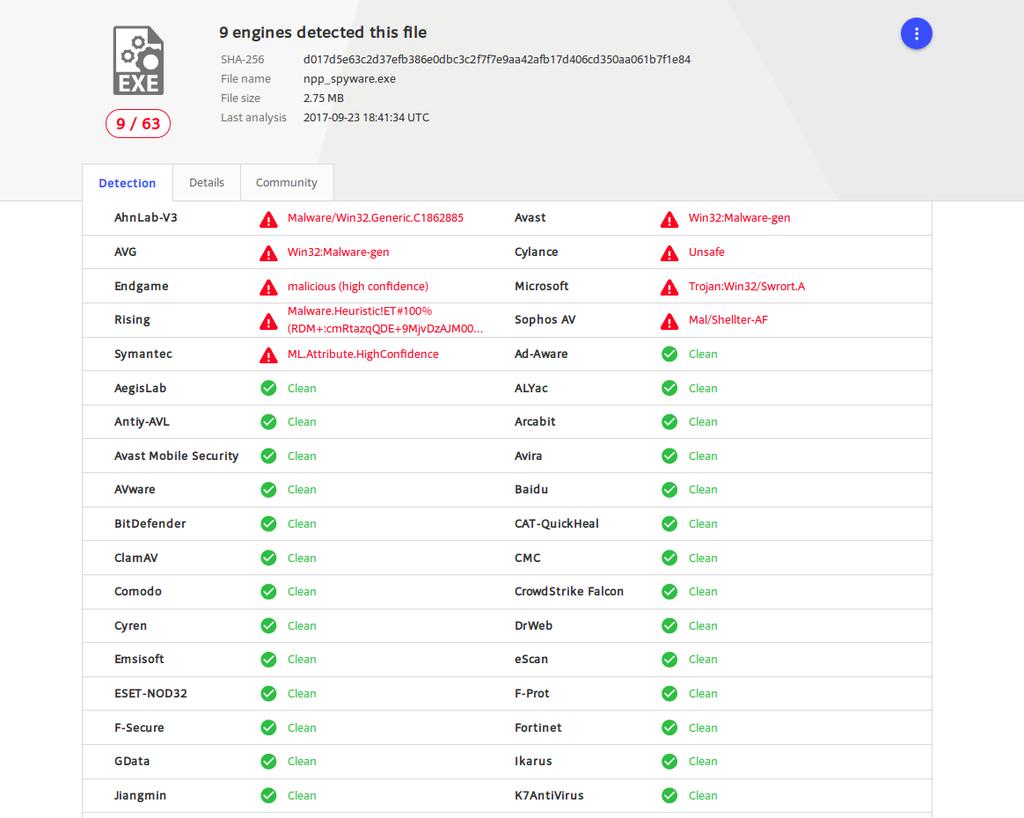1024x818 pixels.
Task: Open the Community tab
Action: coord(287,182)
